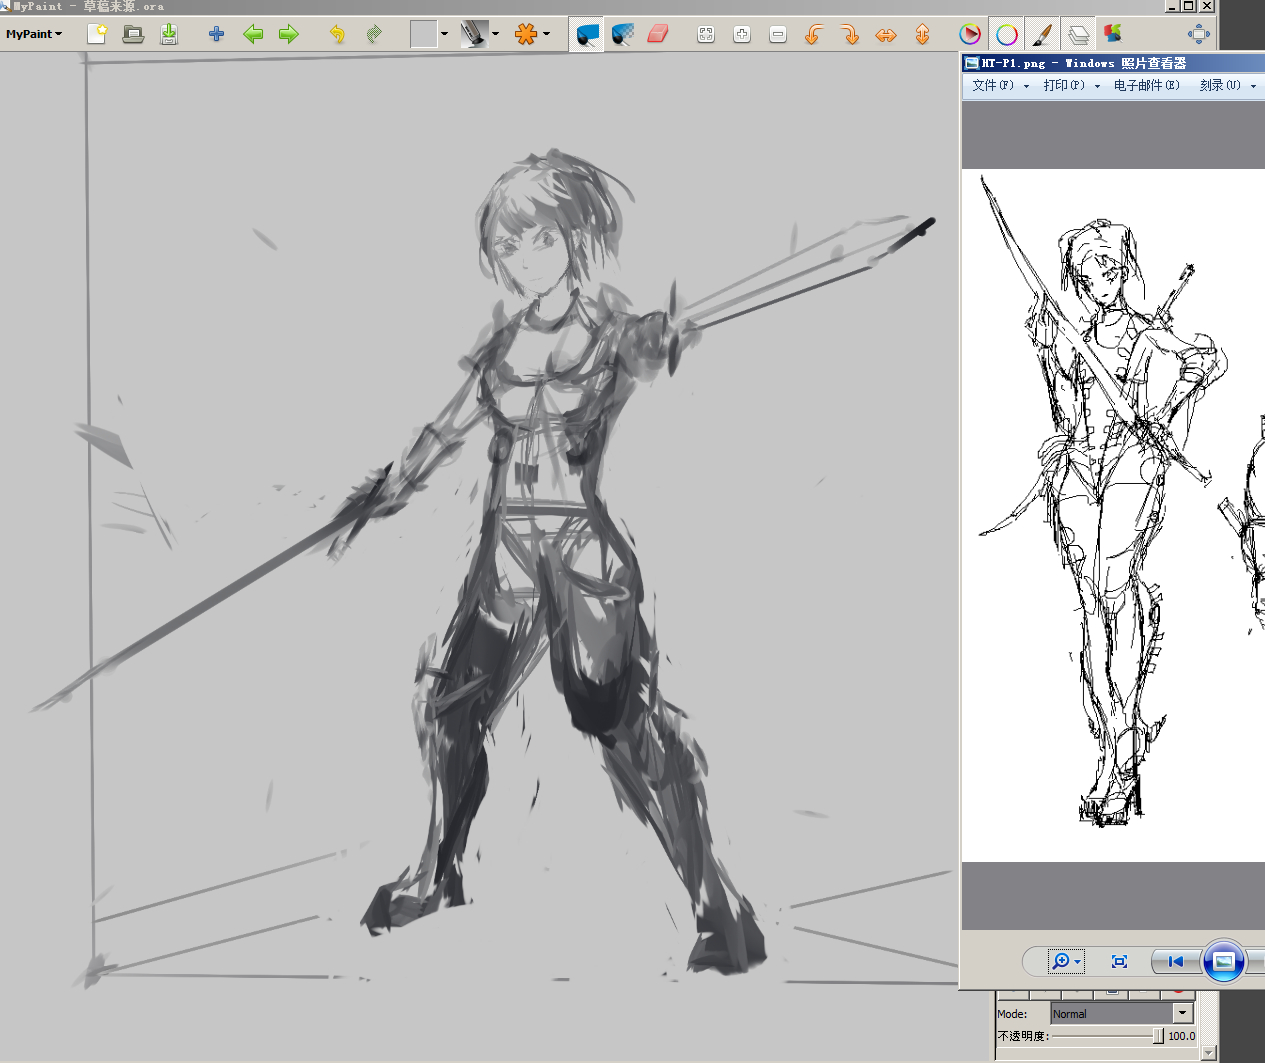Create a new blank canvas
Image resolution: width=1265 pixels, height=1063 pixels.
(97, 34)
